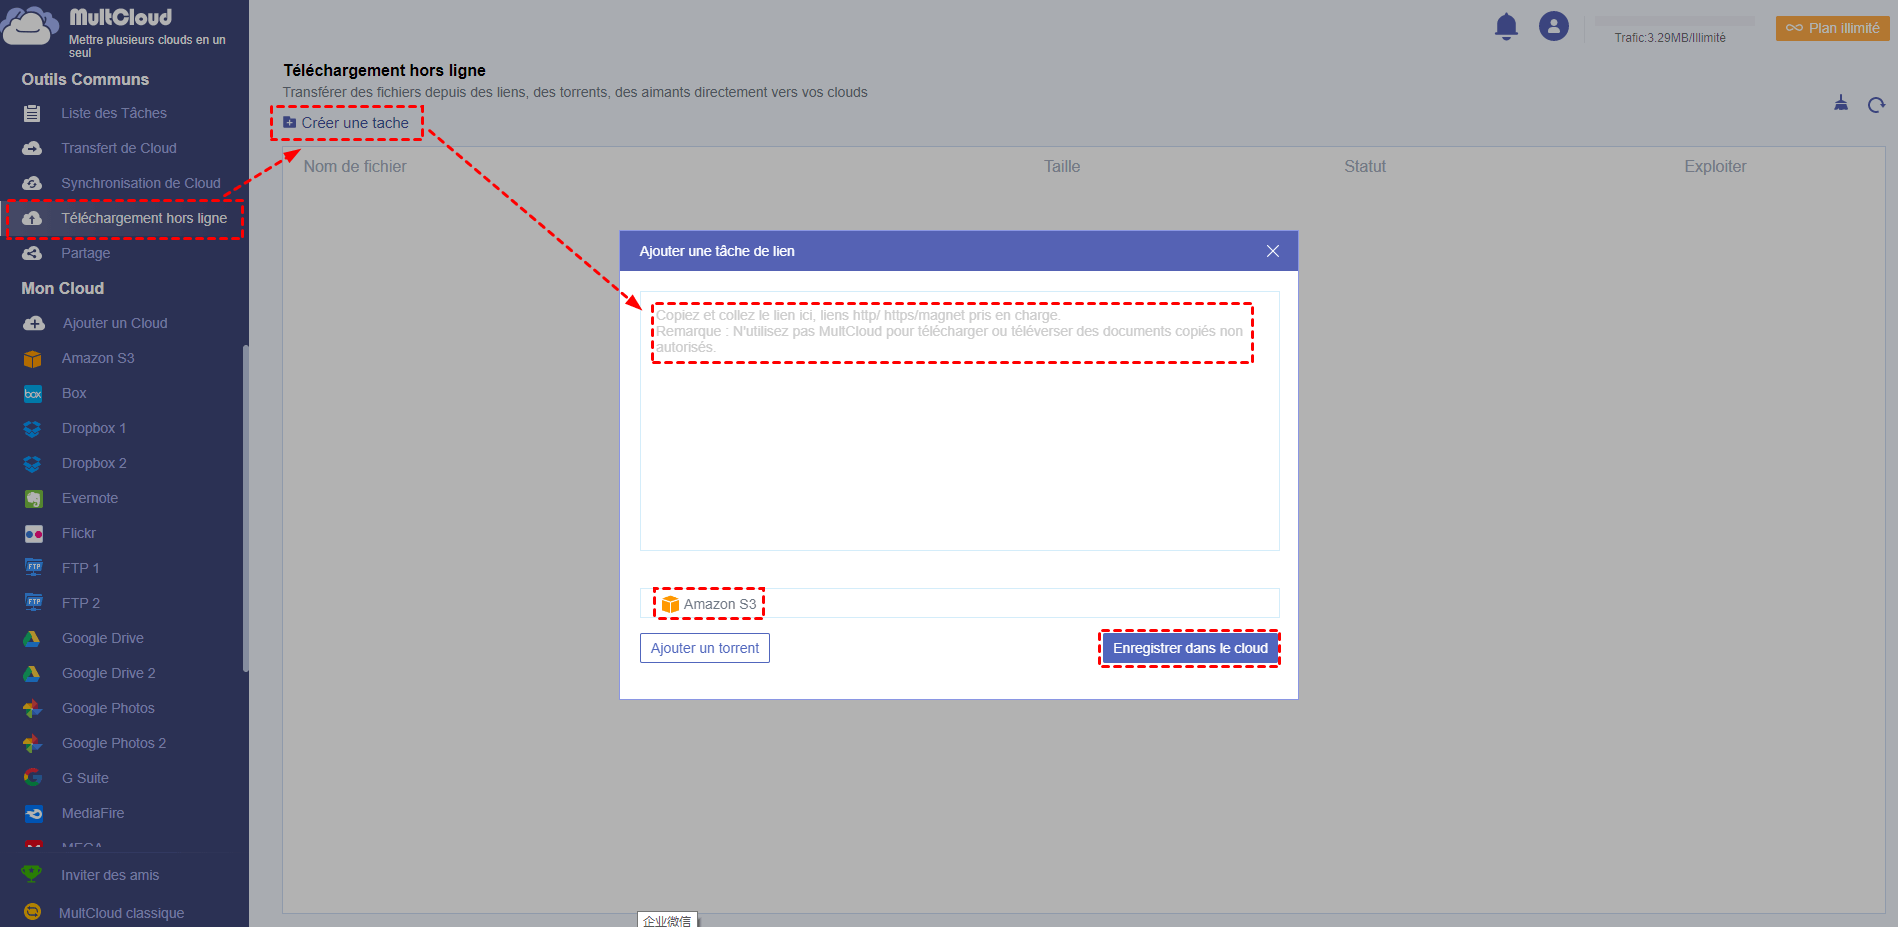Click the traffic usage progress bar
This screenshot has width=1898, height=927.
(x=1675, y=21)
